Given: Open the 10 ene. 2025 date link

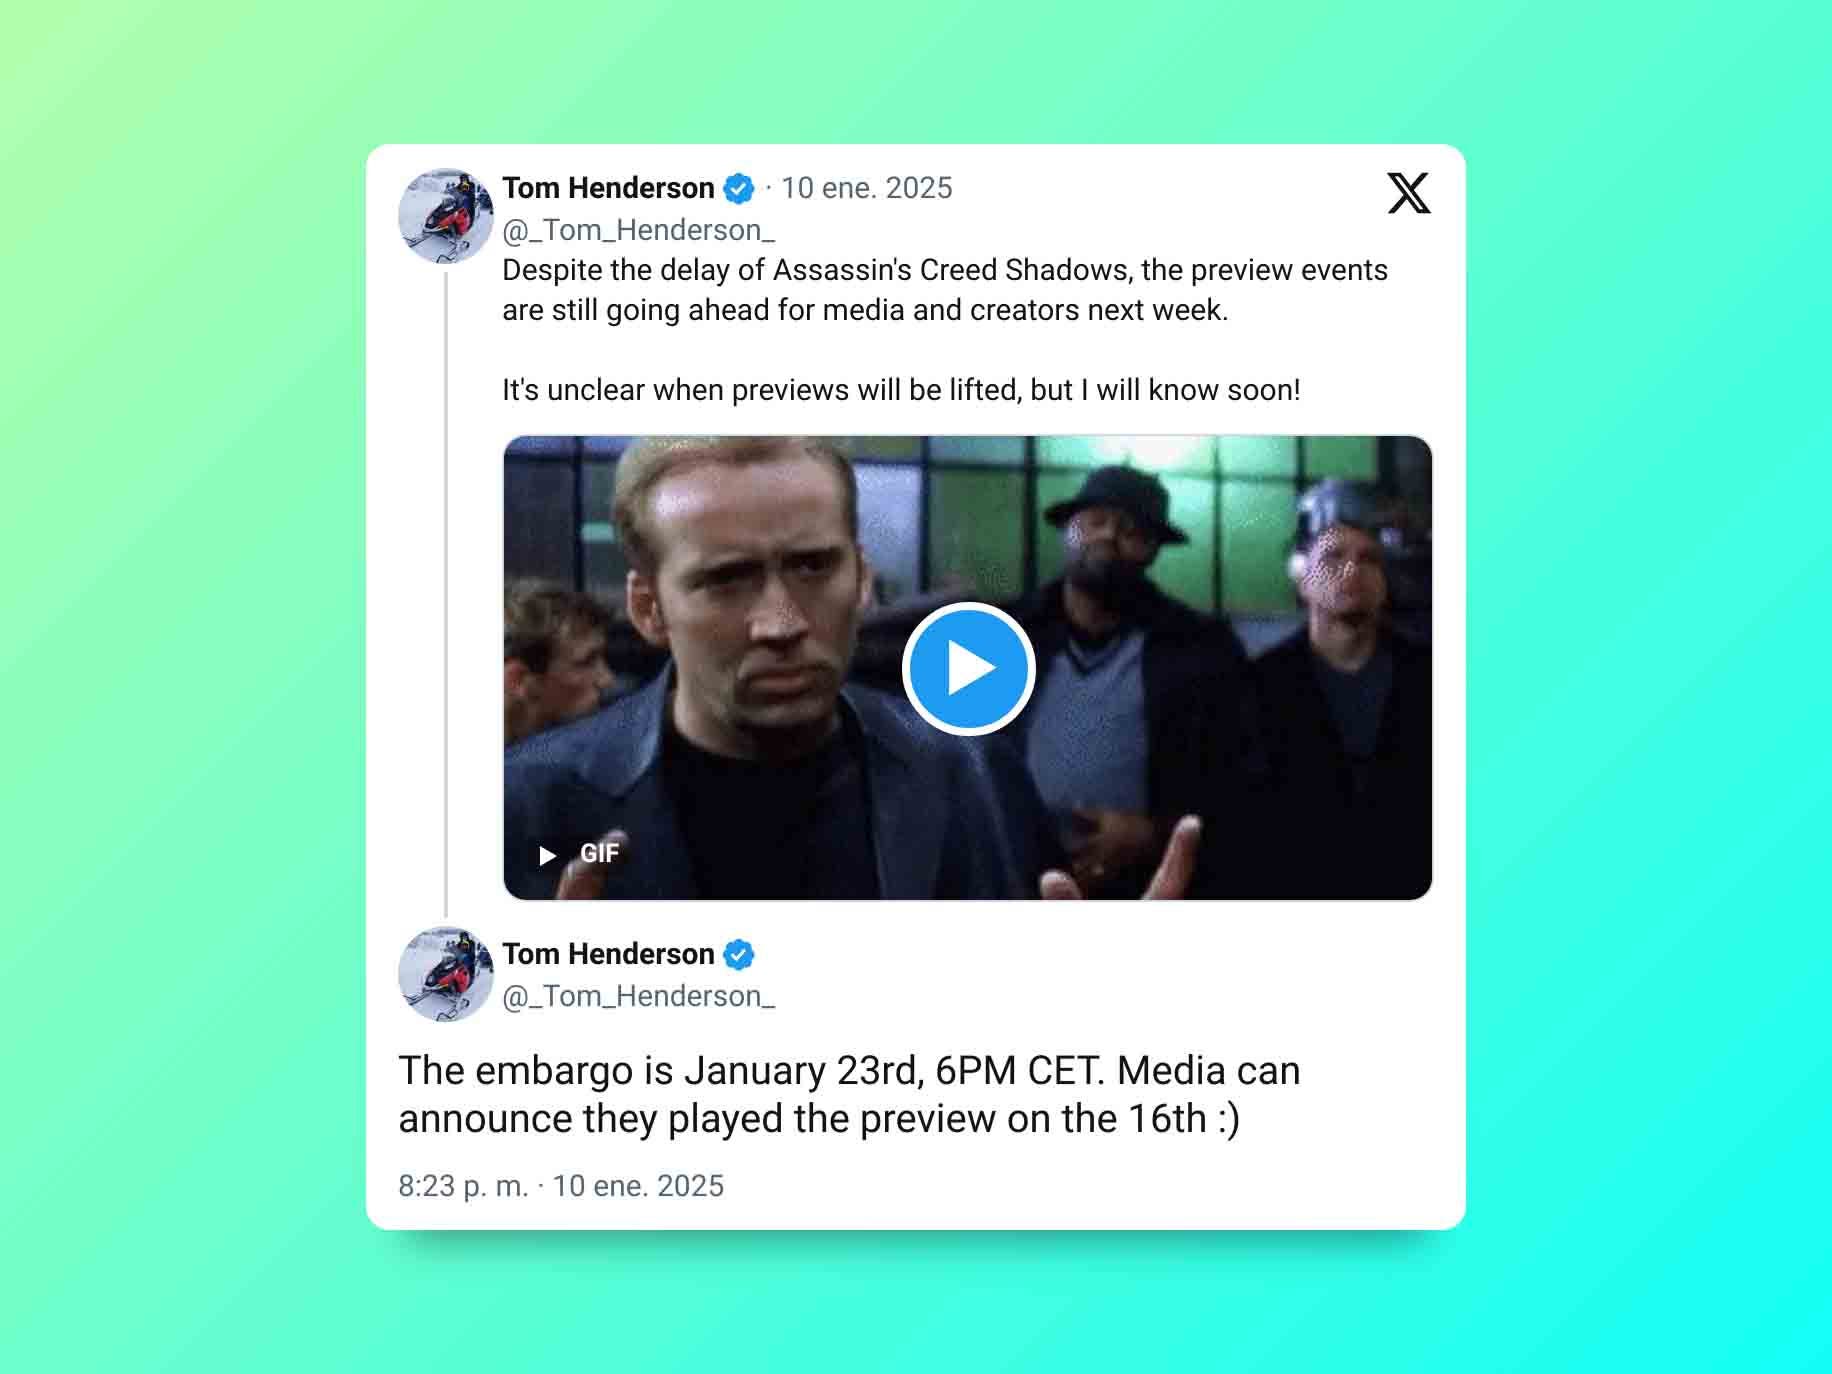Looking at the screenshot, I should click(866, 188).
